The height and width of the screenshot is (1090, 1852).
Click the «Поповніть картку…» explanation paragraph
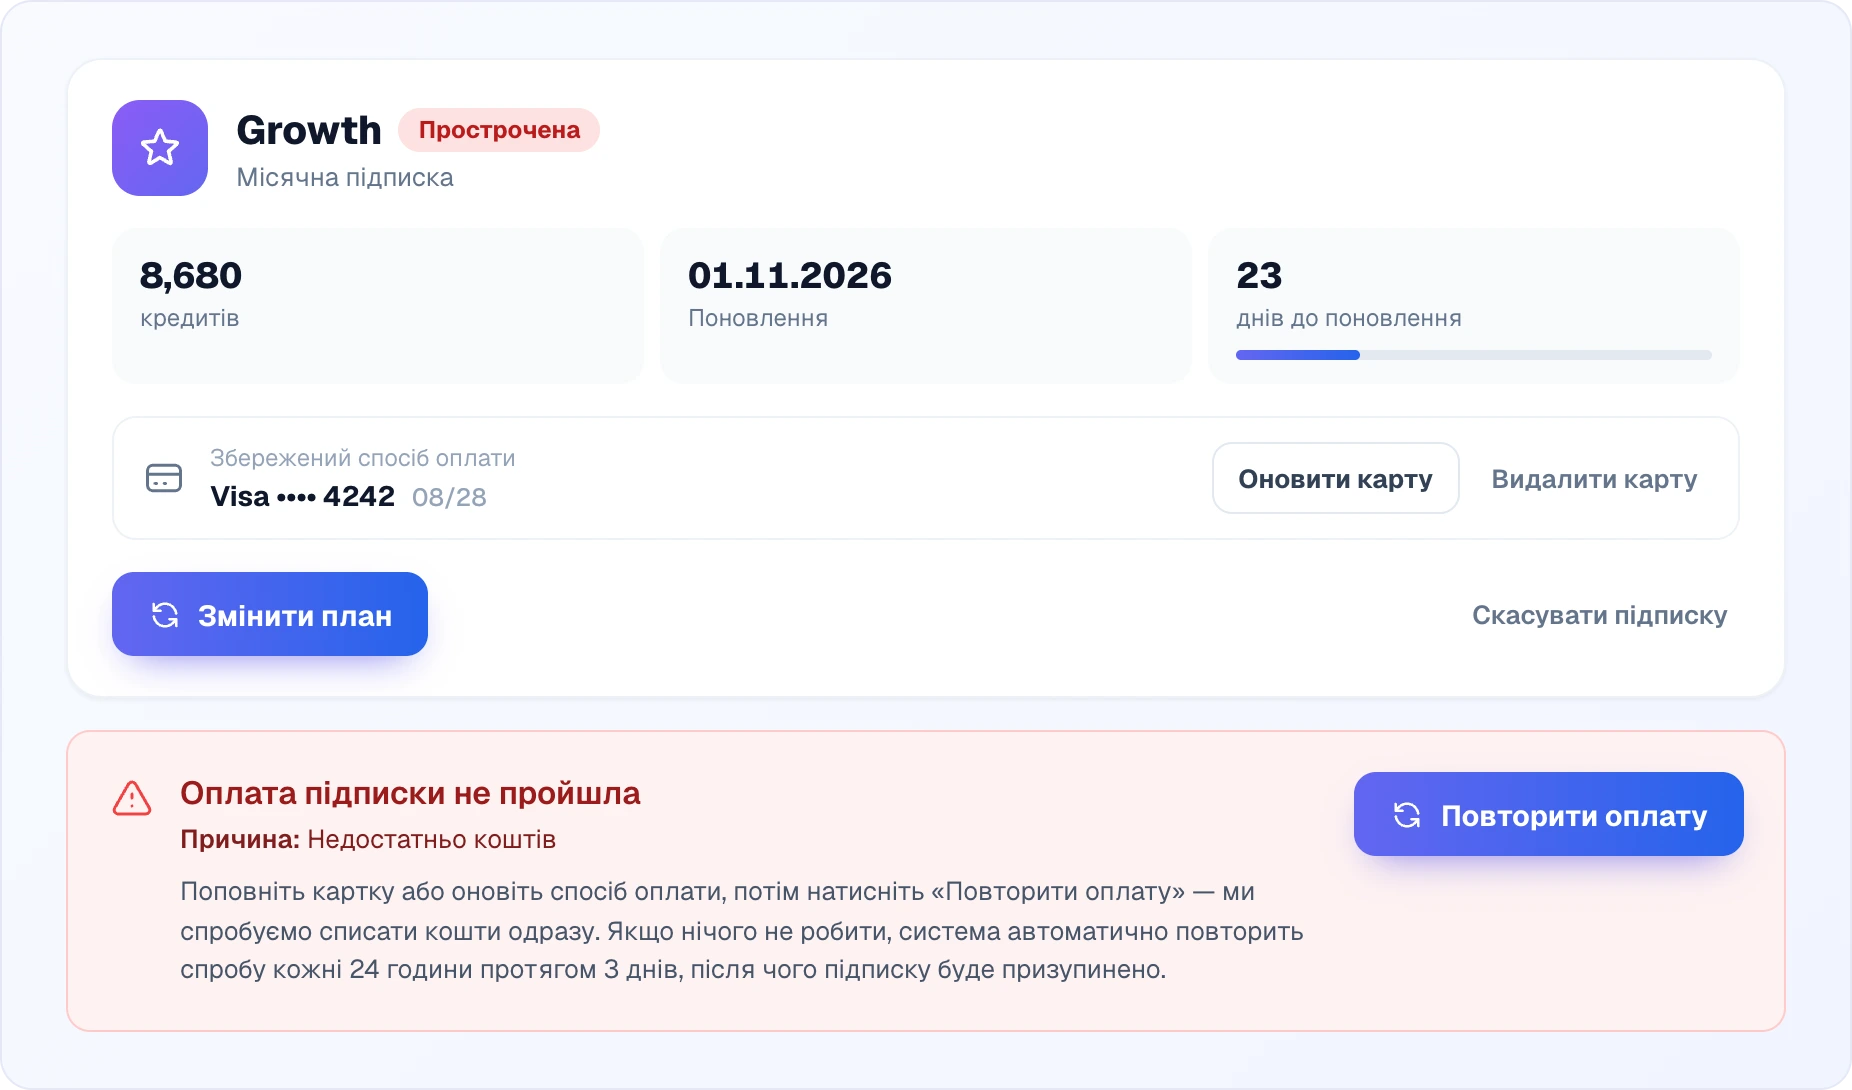tap(742, 930)
